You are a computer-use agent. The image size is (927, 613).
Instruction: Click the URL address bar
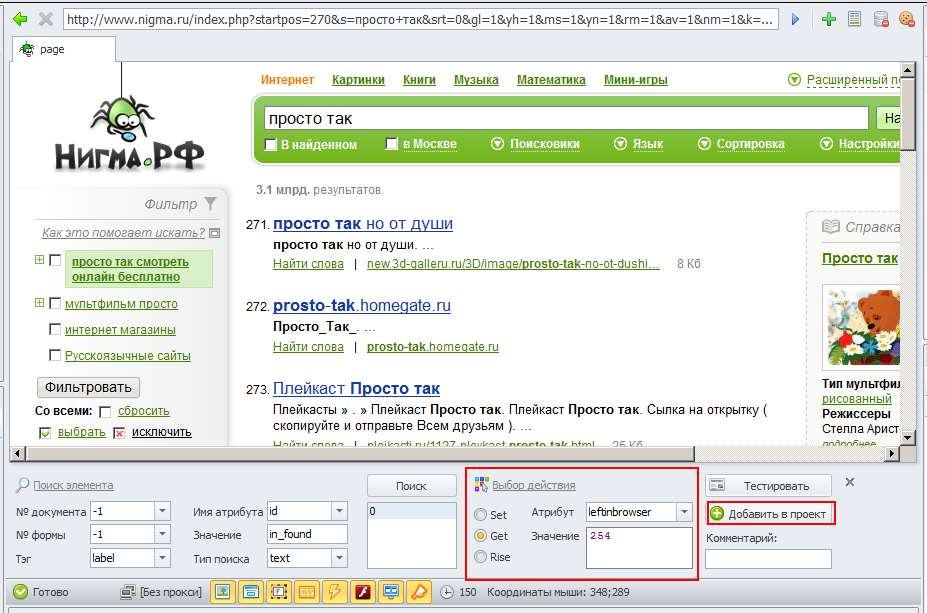pyautogui.click(x=420, y=19)
